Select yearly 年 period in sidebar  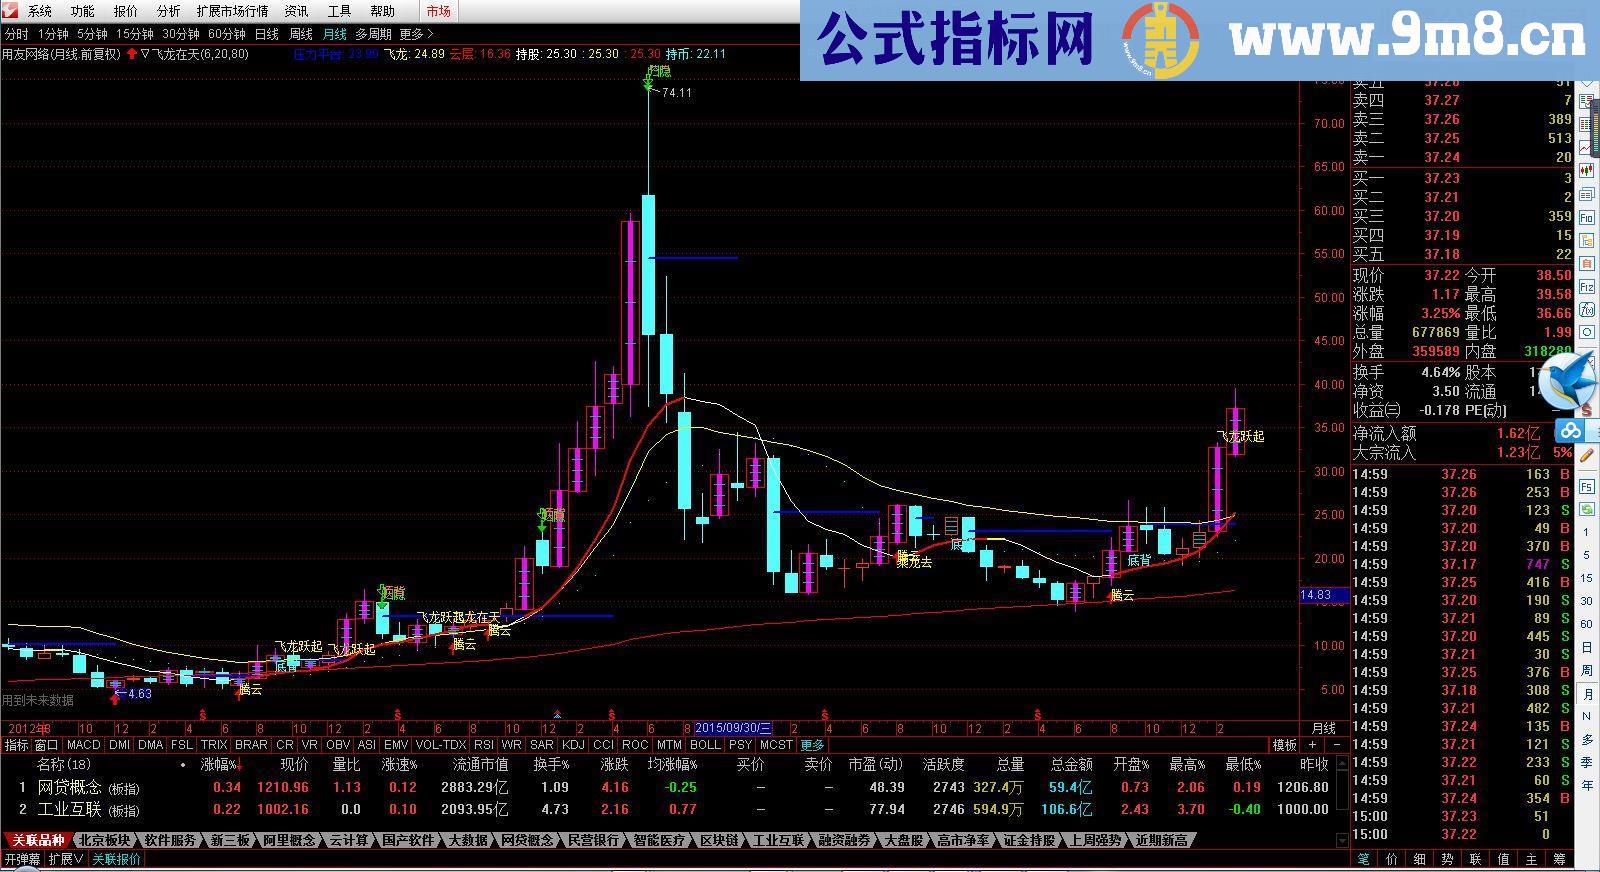pos(1587,786)
